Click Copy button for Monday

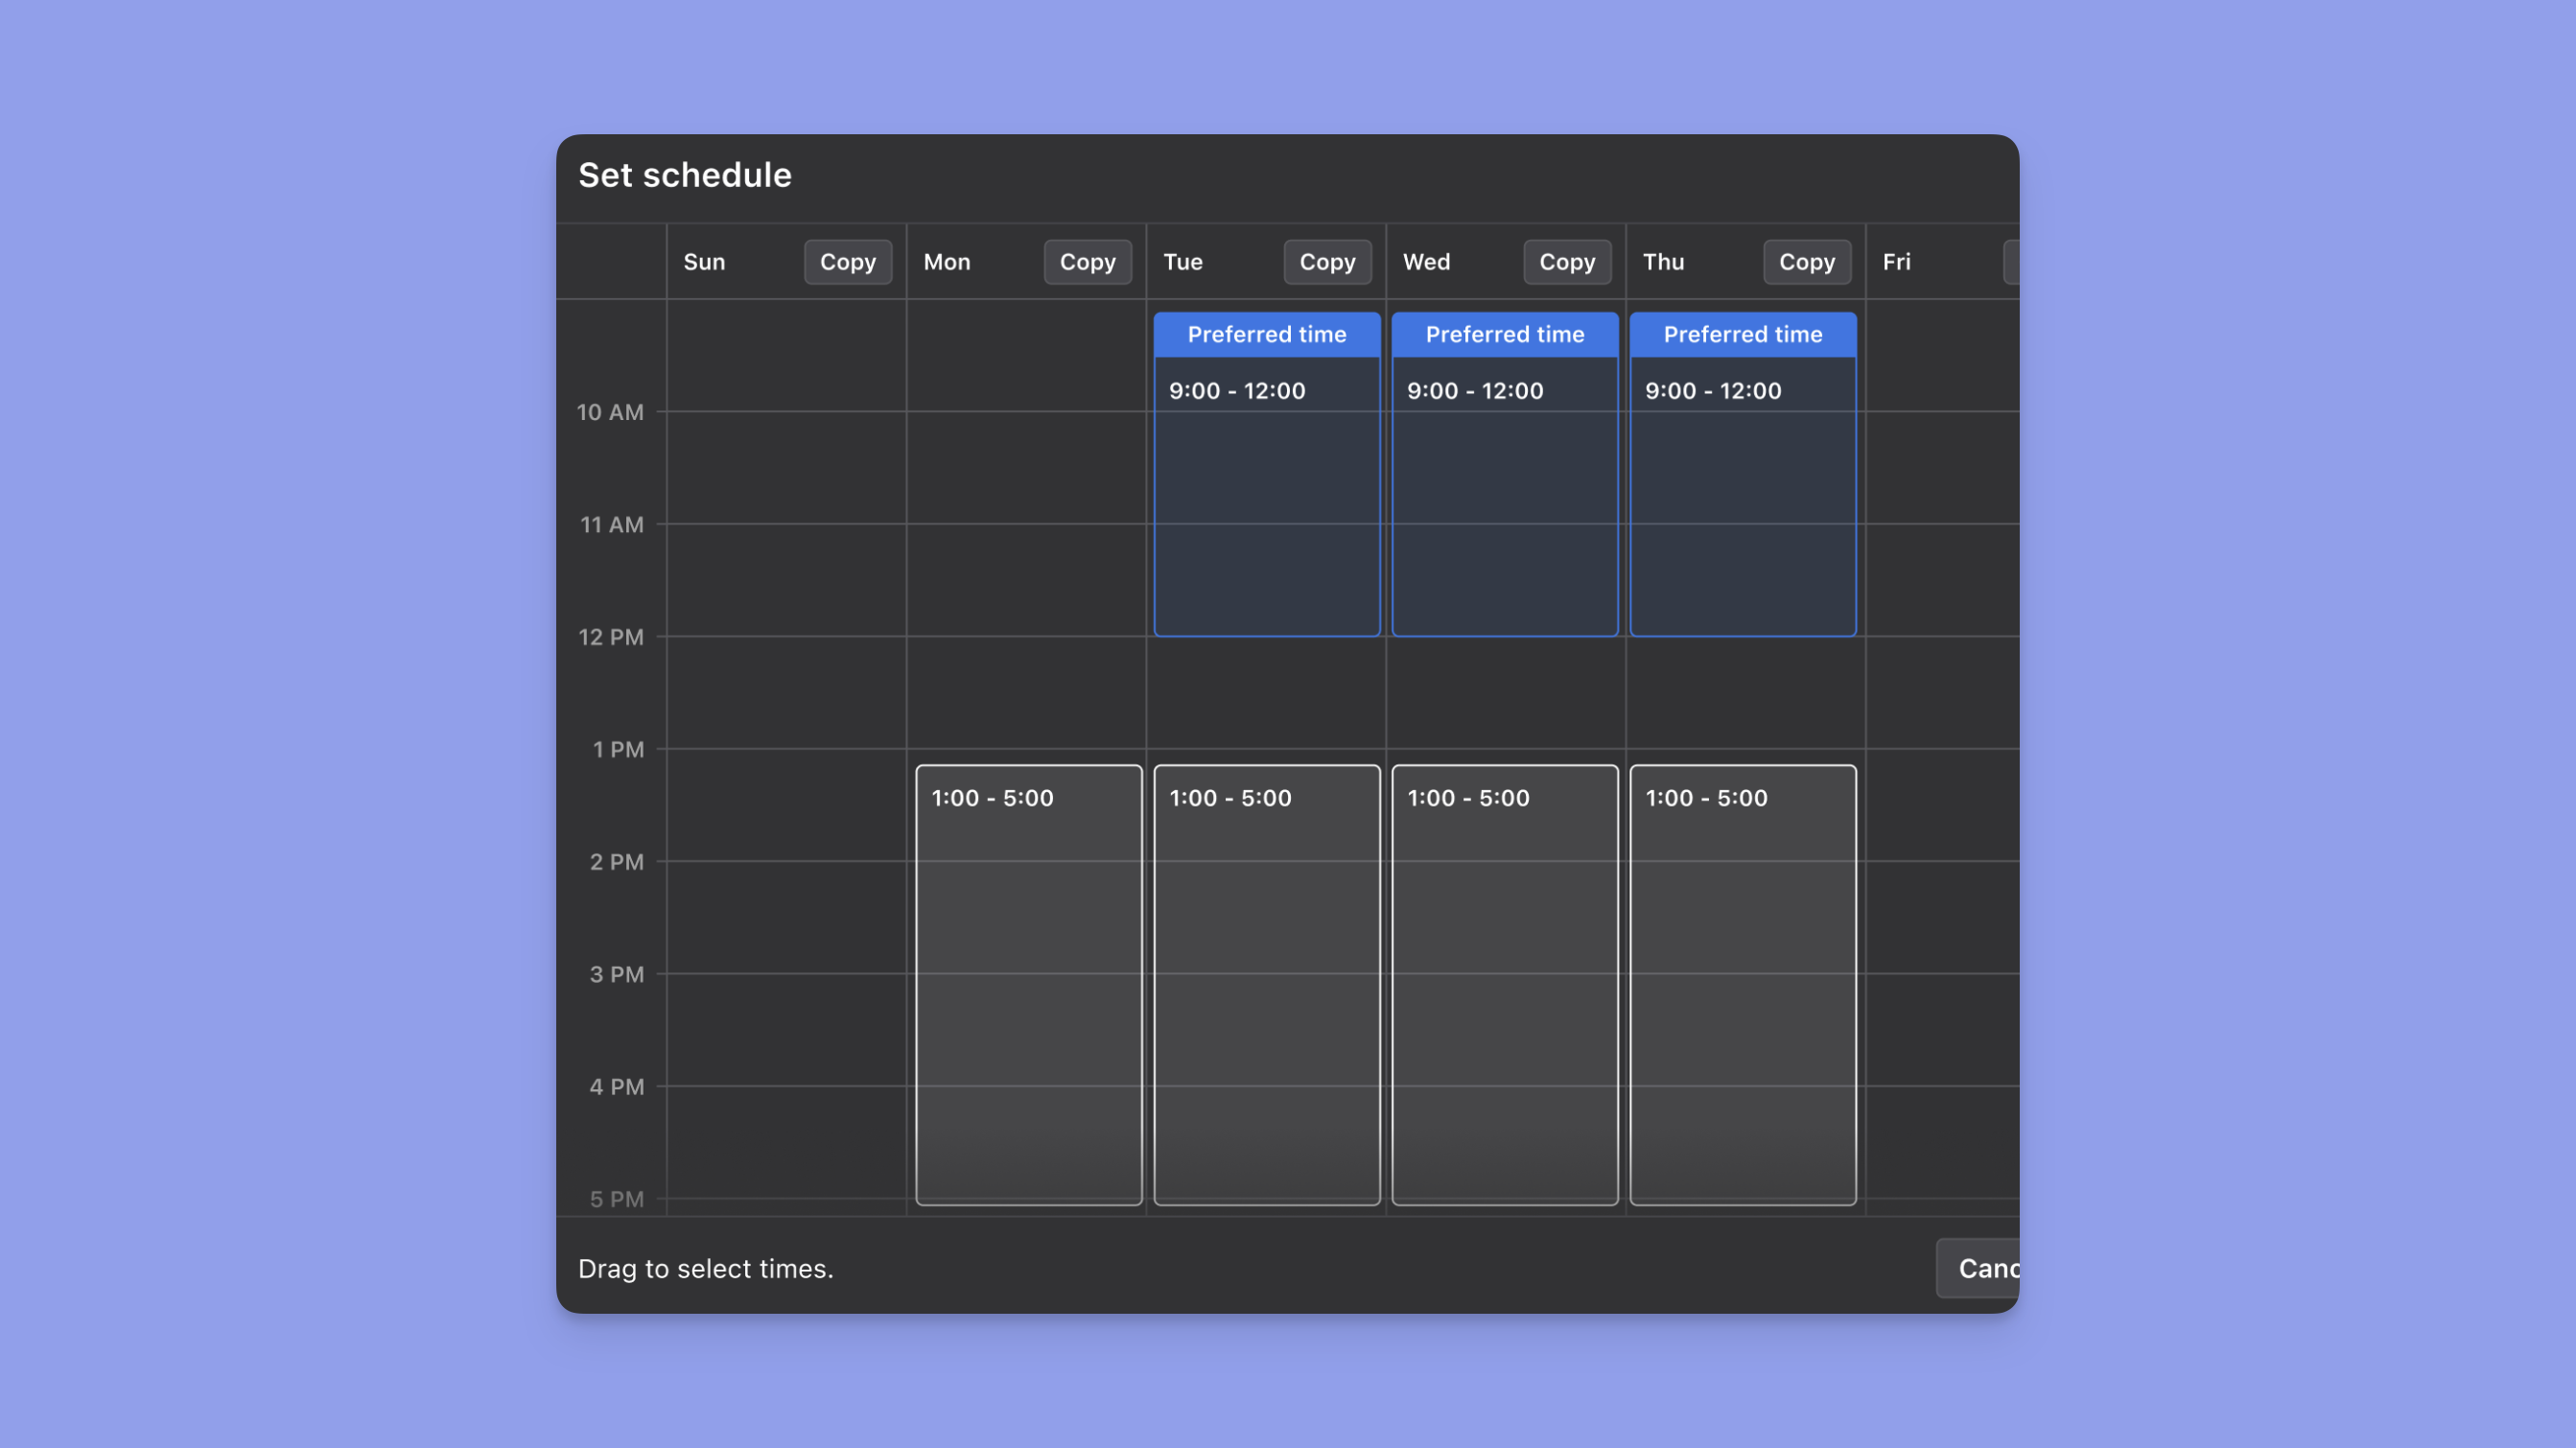click(x=1087, y=262)
